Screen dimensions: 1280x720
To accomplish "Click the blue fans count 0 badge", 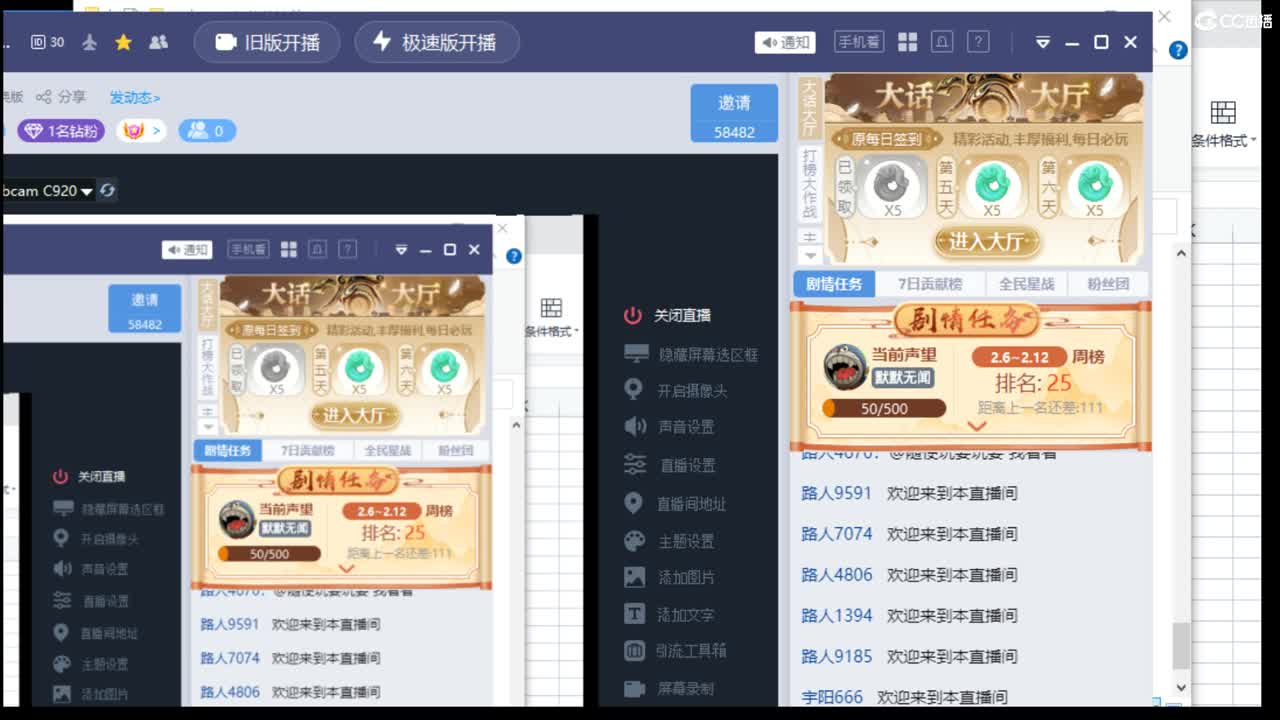I will pyautogui.click(x=207, y=131).
